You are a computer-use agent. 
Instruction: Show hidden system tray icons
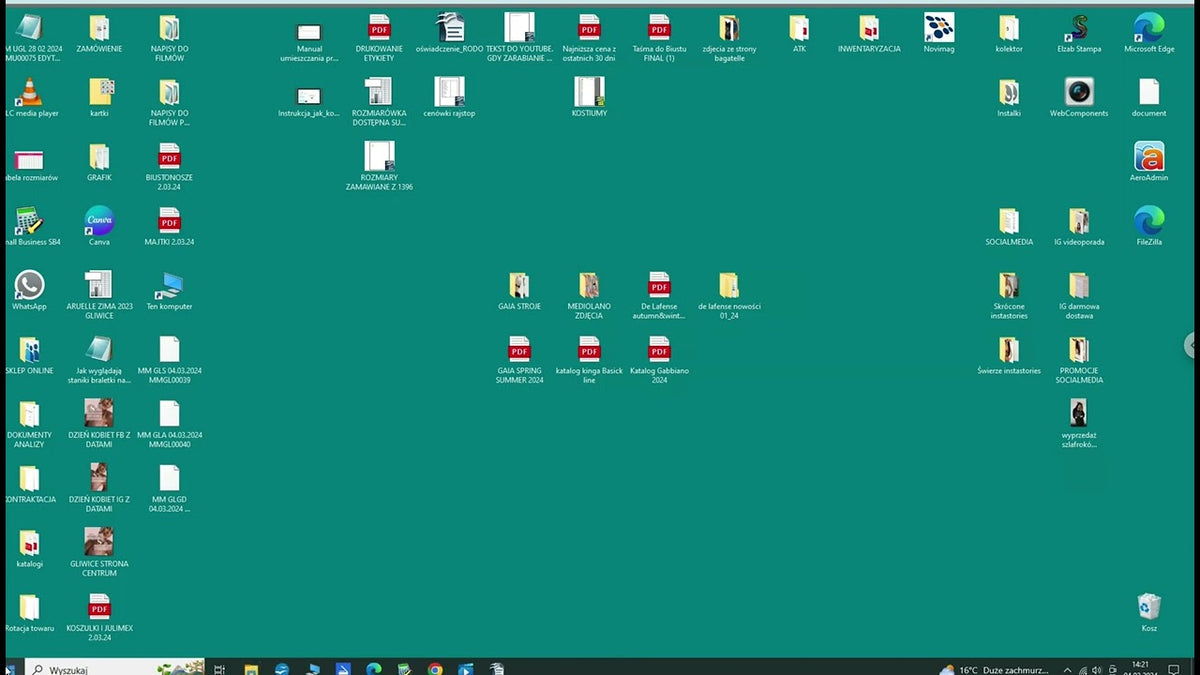coord(1067,669)
